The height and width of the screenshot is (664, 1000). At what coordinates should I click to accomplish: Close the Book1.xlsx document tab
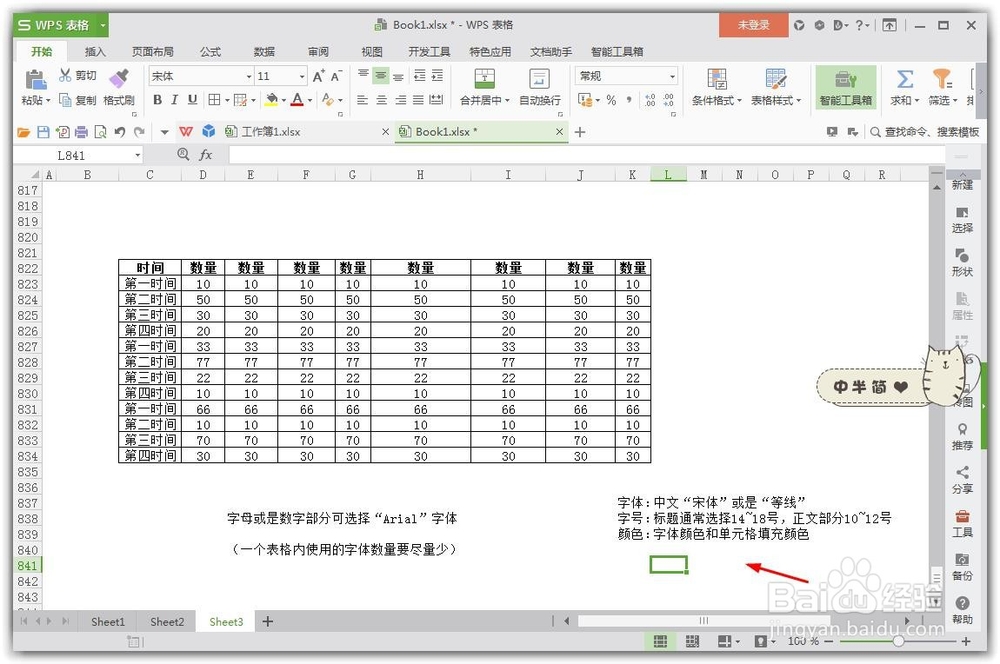coord(559,132)
